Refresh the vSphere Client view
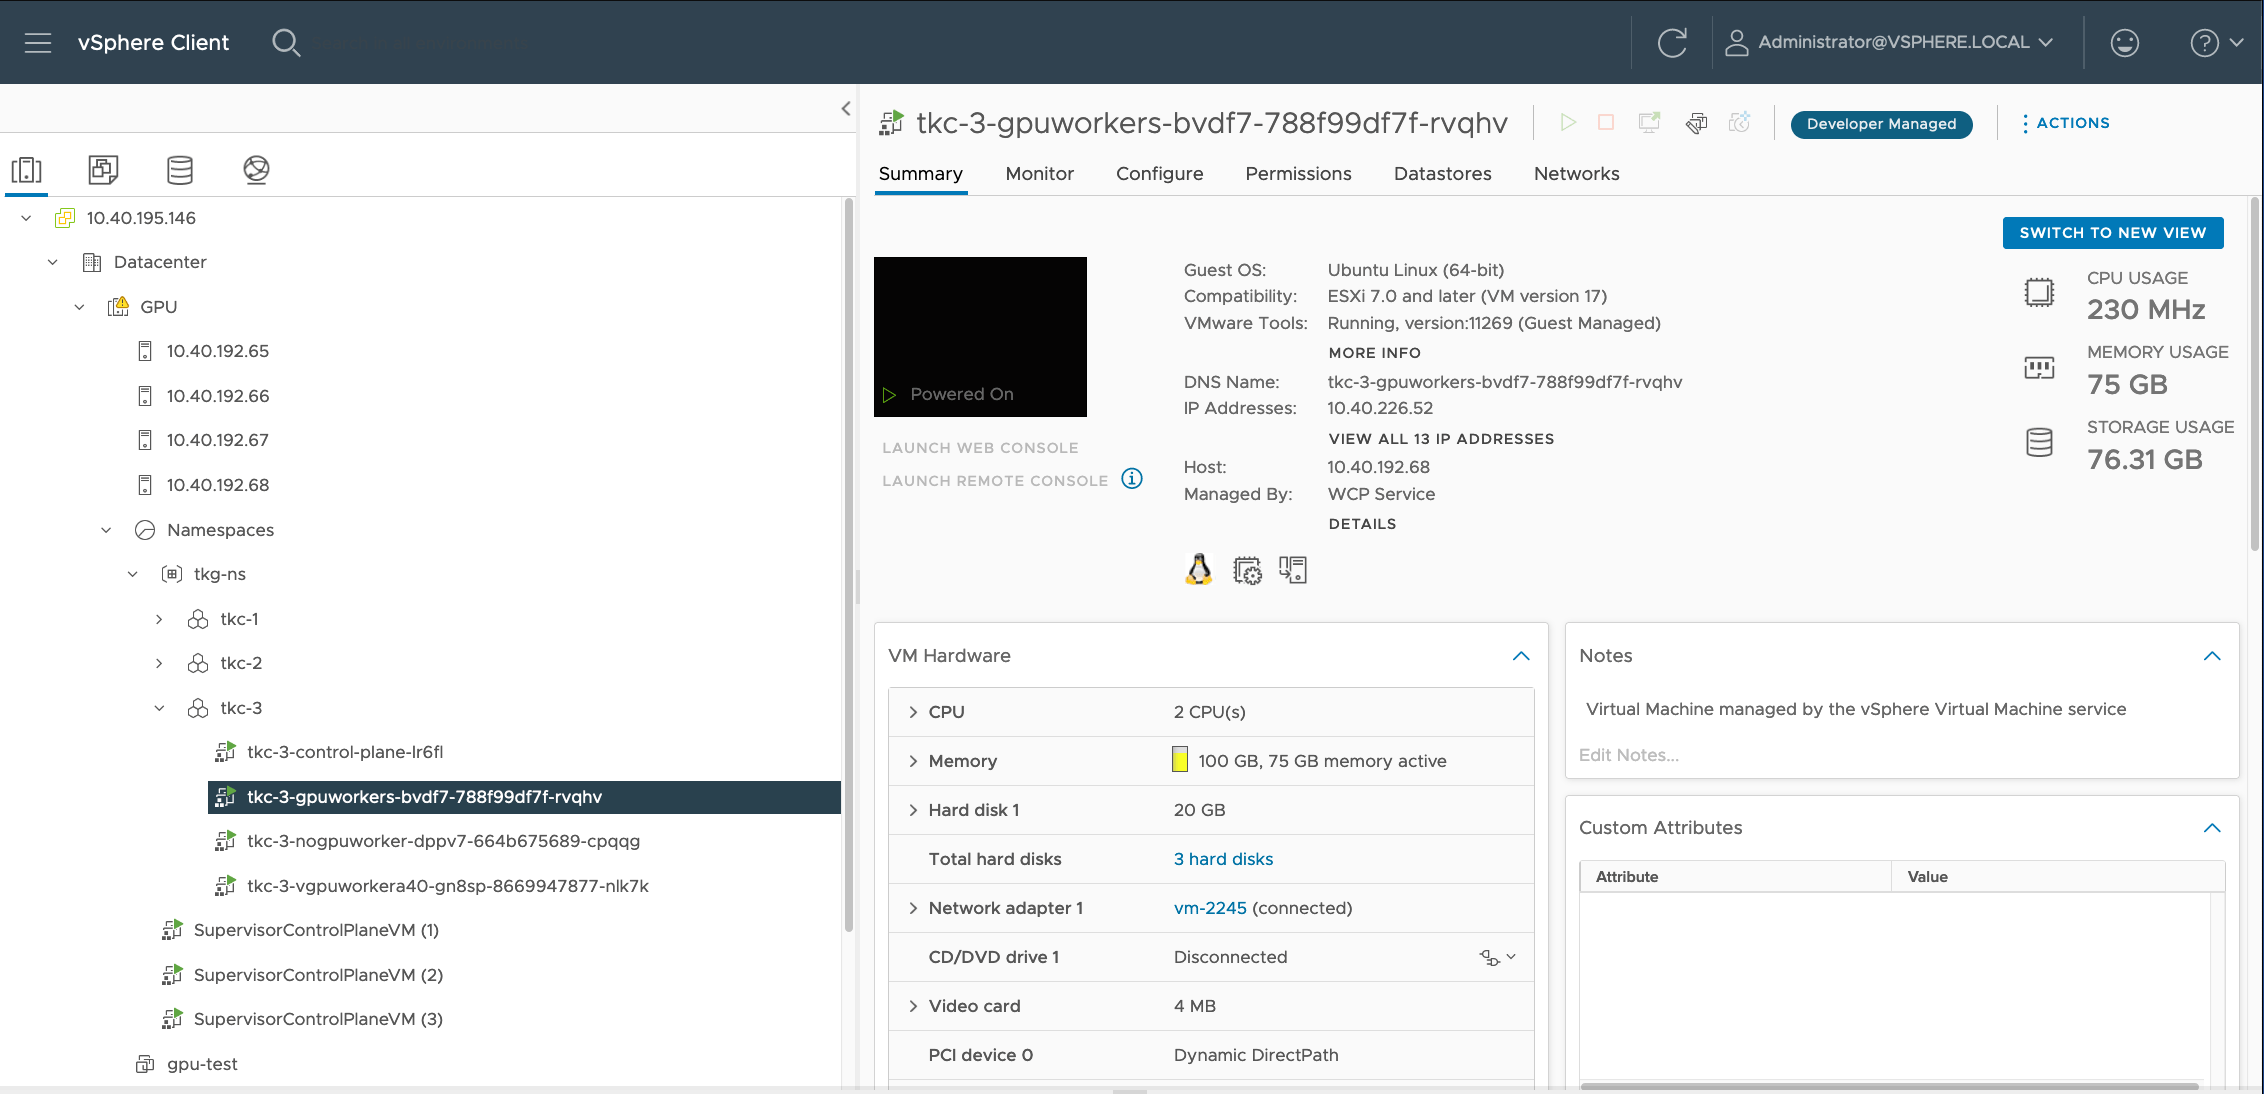The height and width of the screenshot is (1094, 2264). tap(1672, 43)
